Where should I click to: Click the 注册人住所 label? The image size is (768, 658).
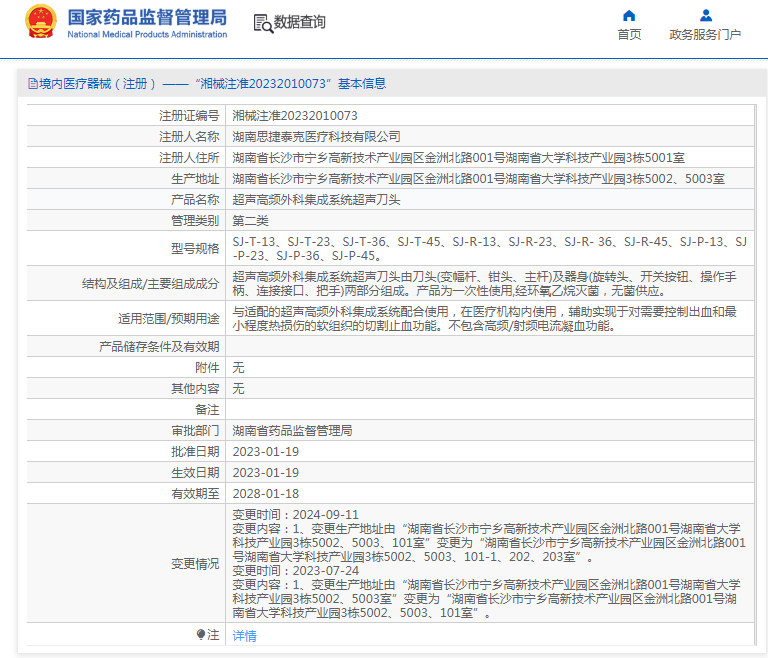point(189,158)
